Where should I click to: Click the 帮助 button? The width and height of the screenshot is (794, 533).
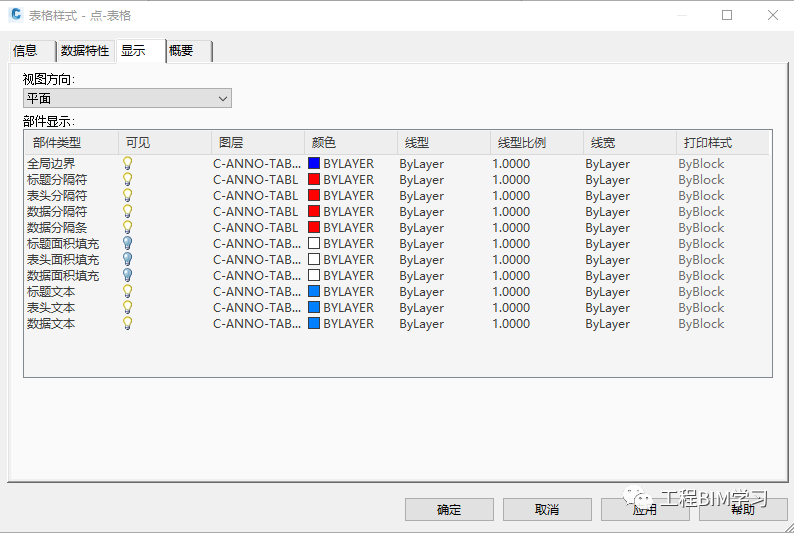743,509
